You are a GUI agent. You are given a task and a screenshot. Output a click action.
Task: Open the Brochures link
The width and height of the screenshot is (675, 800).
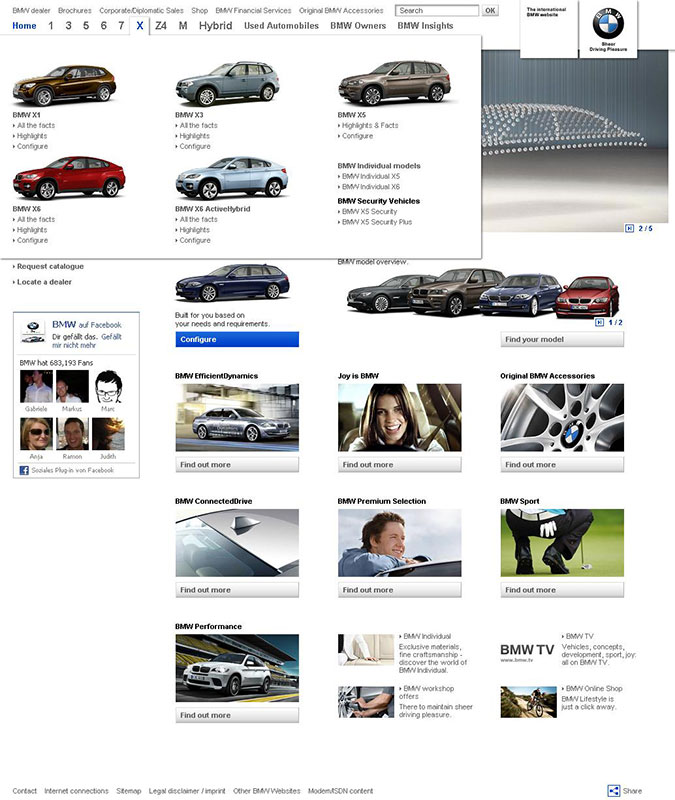pyautogui.click(x=74, y=10)
